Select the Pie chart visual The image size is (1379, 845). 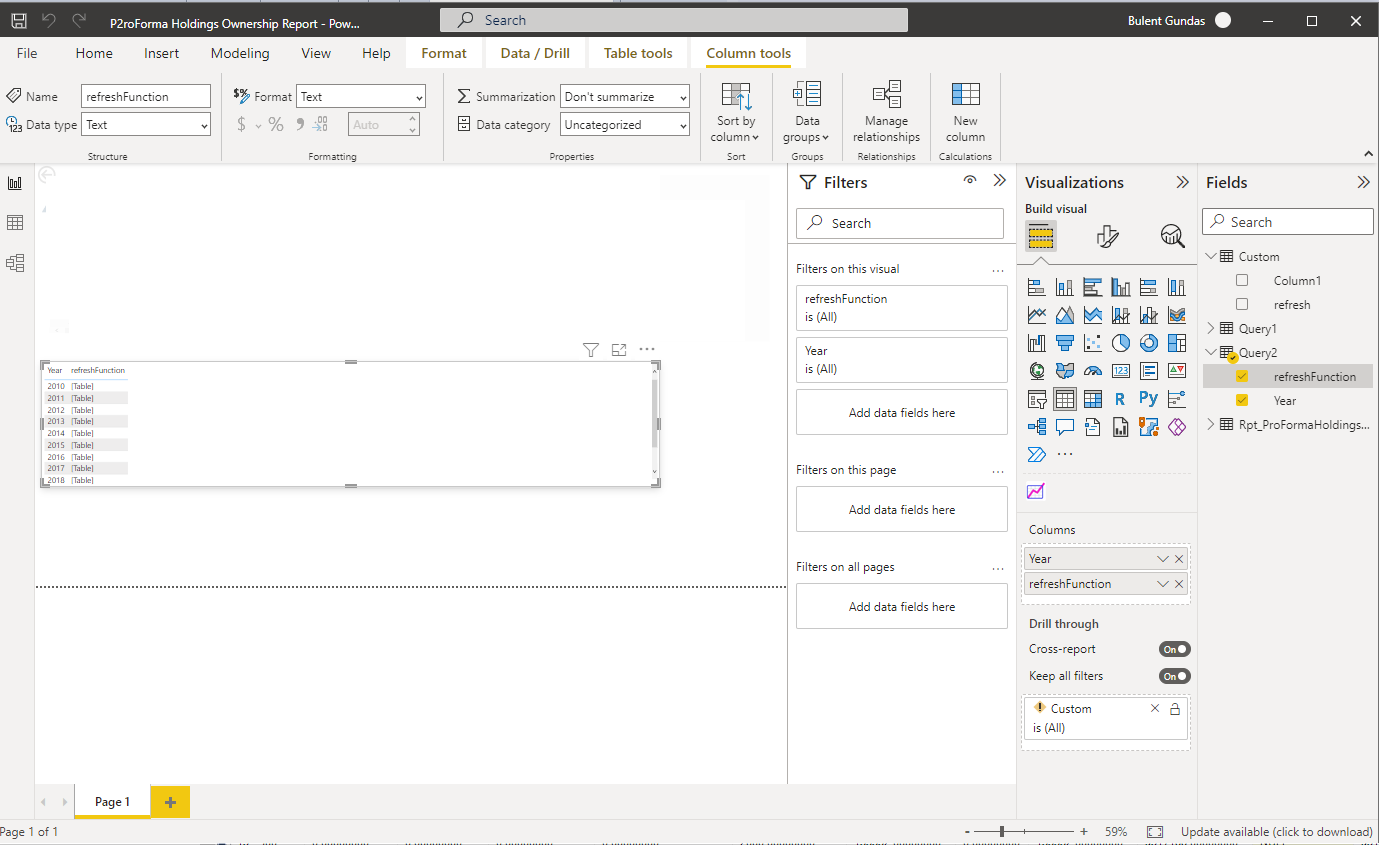coord(1121,343)
